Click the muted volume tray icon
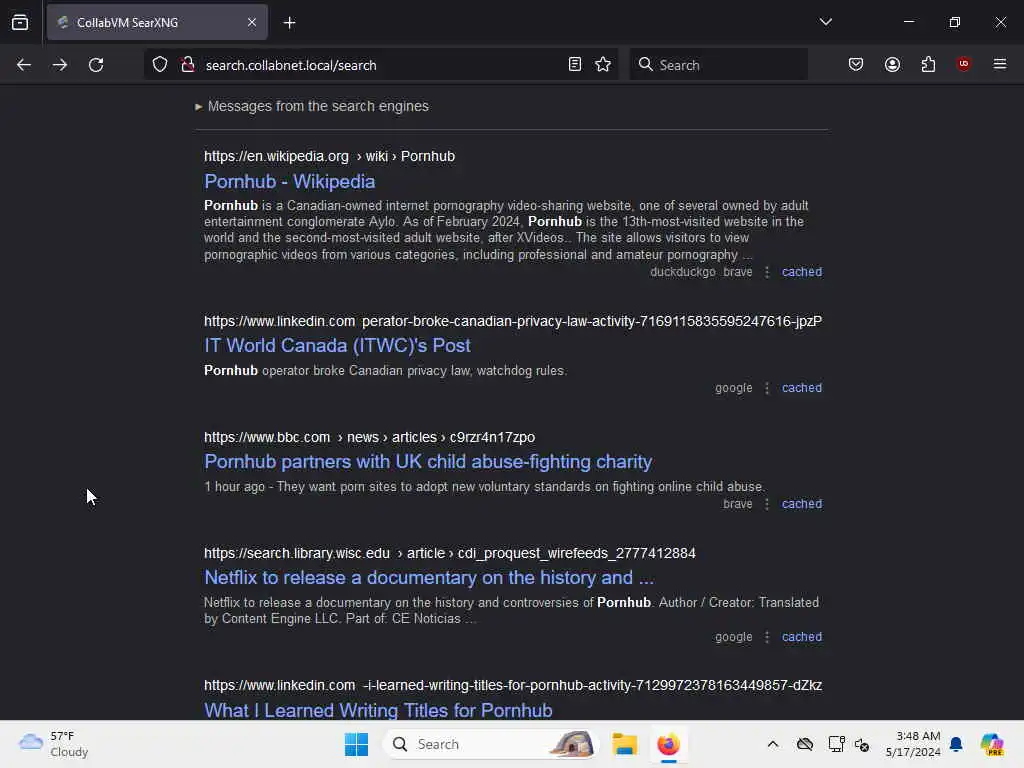Screen dimensions: 1024x768 click(862, 744)
